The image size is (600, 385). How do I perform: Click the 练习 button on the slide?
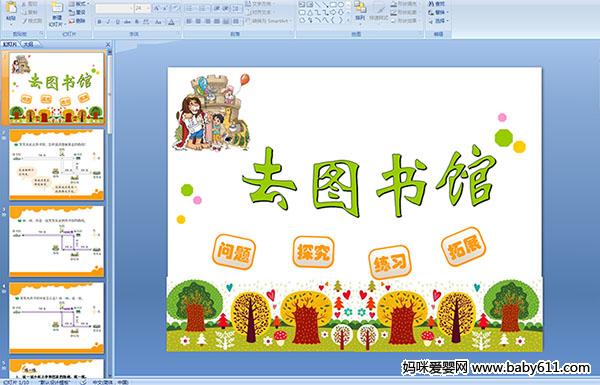point(390,262)
